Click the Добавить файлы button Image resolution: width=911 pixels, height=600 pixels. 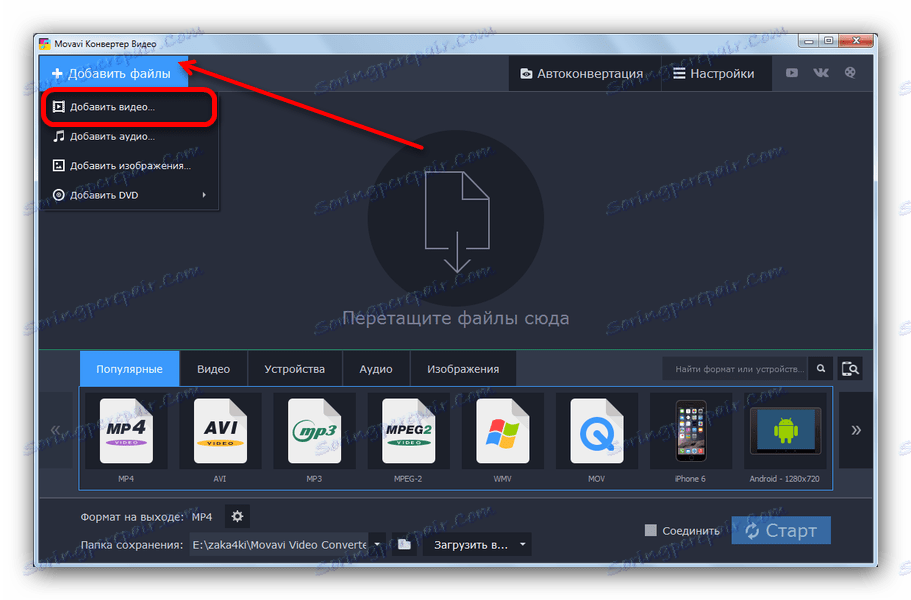click(114, 73)
